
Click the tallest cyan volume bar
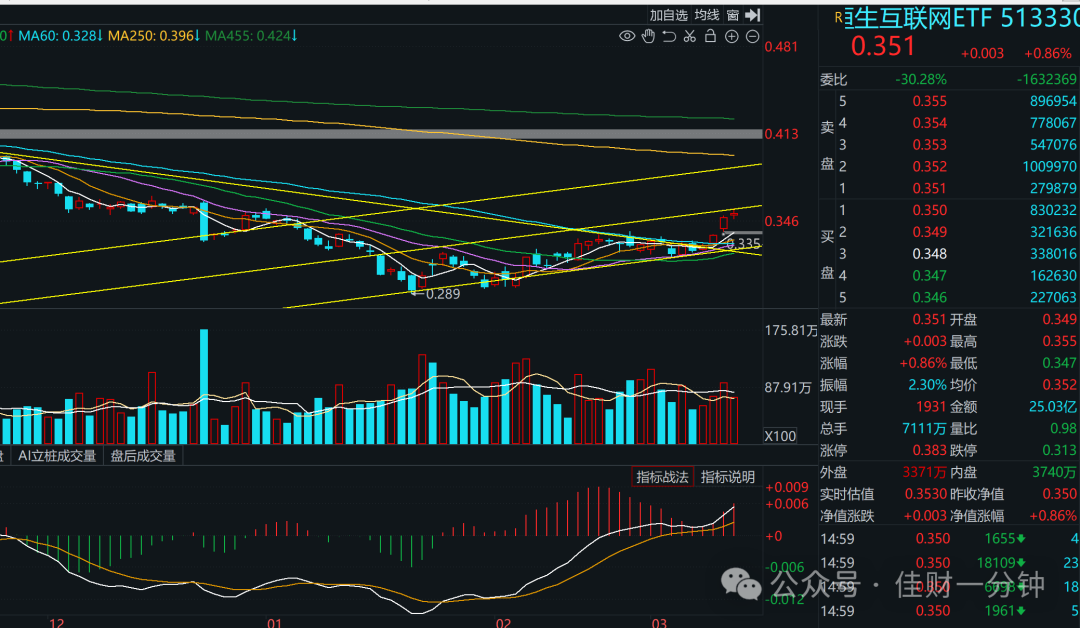[x=204, y=386]
